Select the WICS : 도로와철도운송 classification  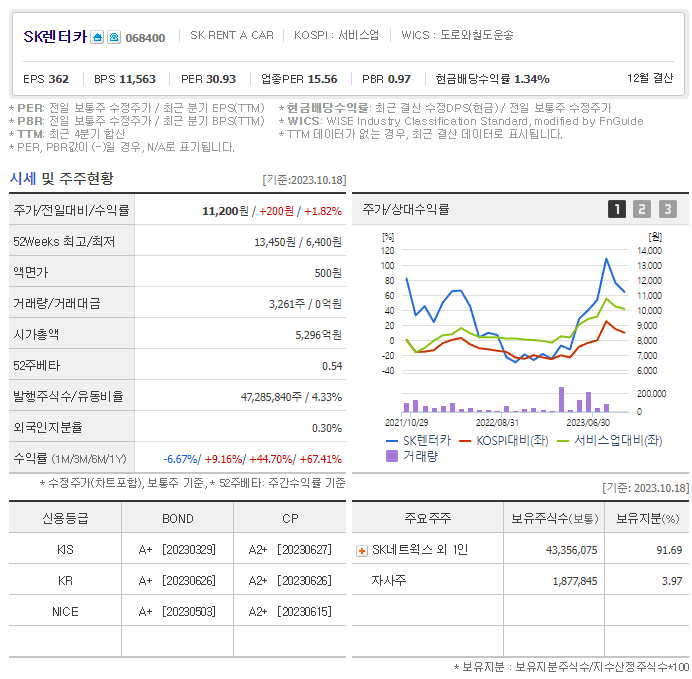click(x=457, y=35)
